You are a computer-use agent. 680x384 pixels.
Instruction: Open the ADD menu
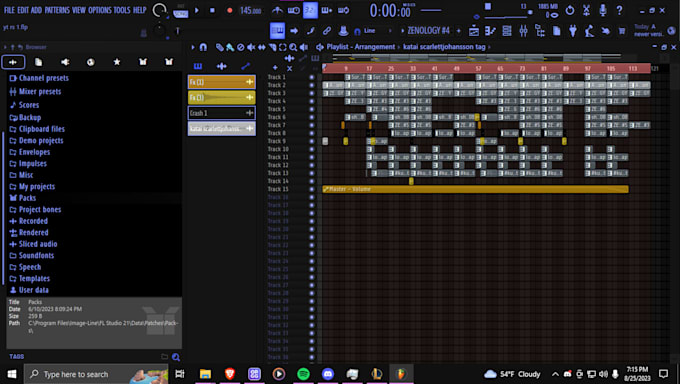point(36,10)
